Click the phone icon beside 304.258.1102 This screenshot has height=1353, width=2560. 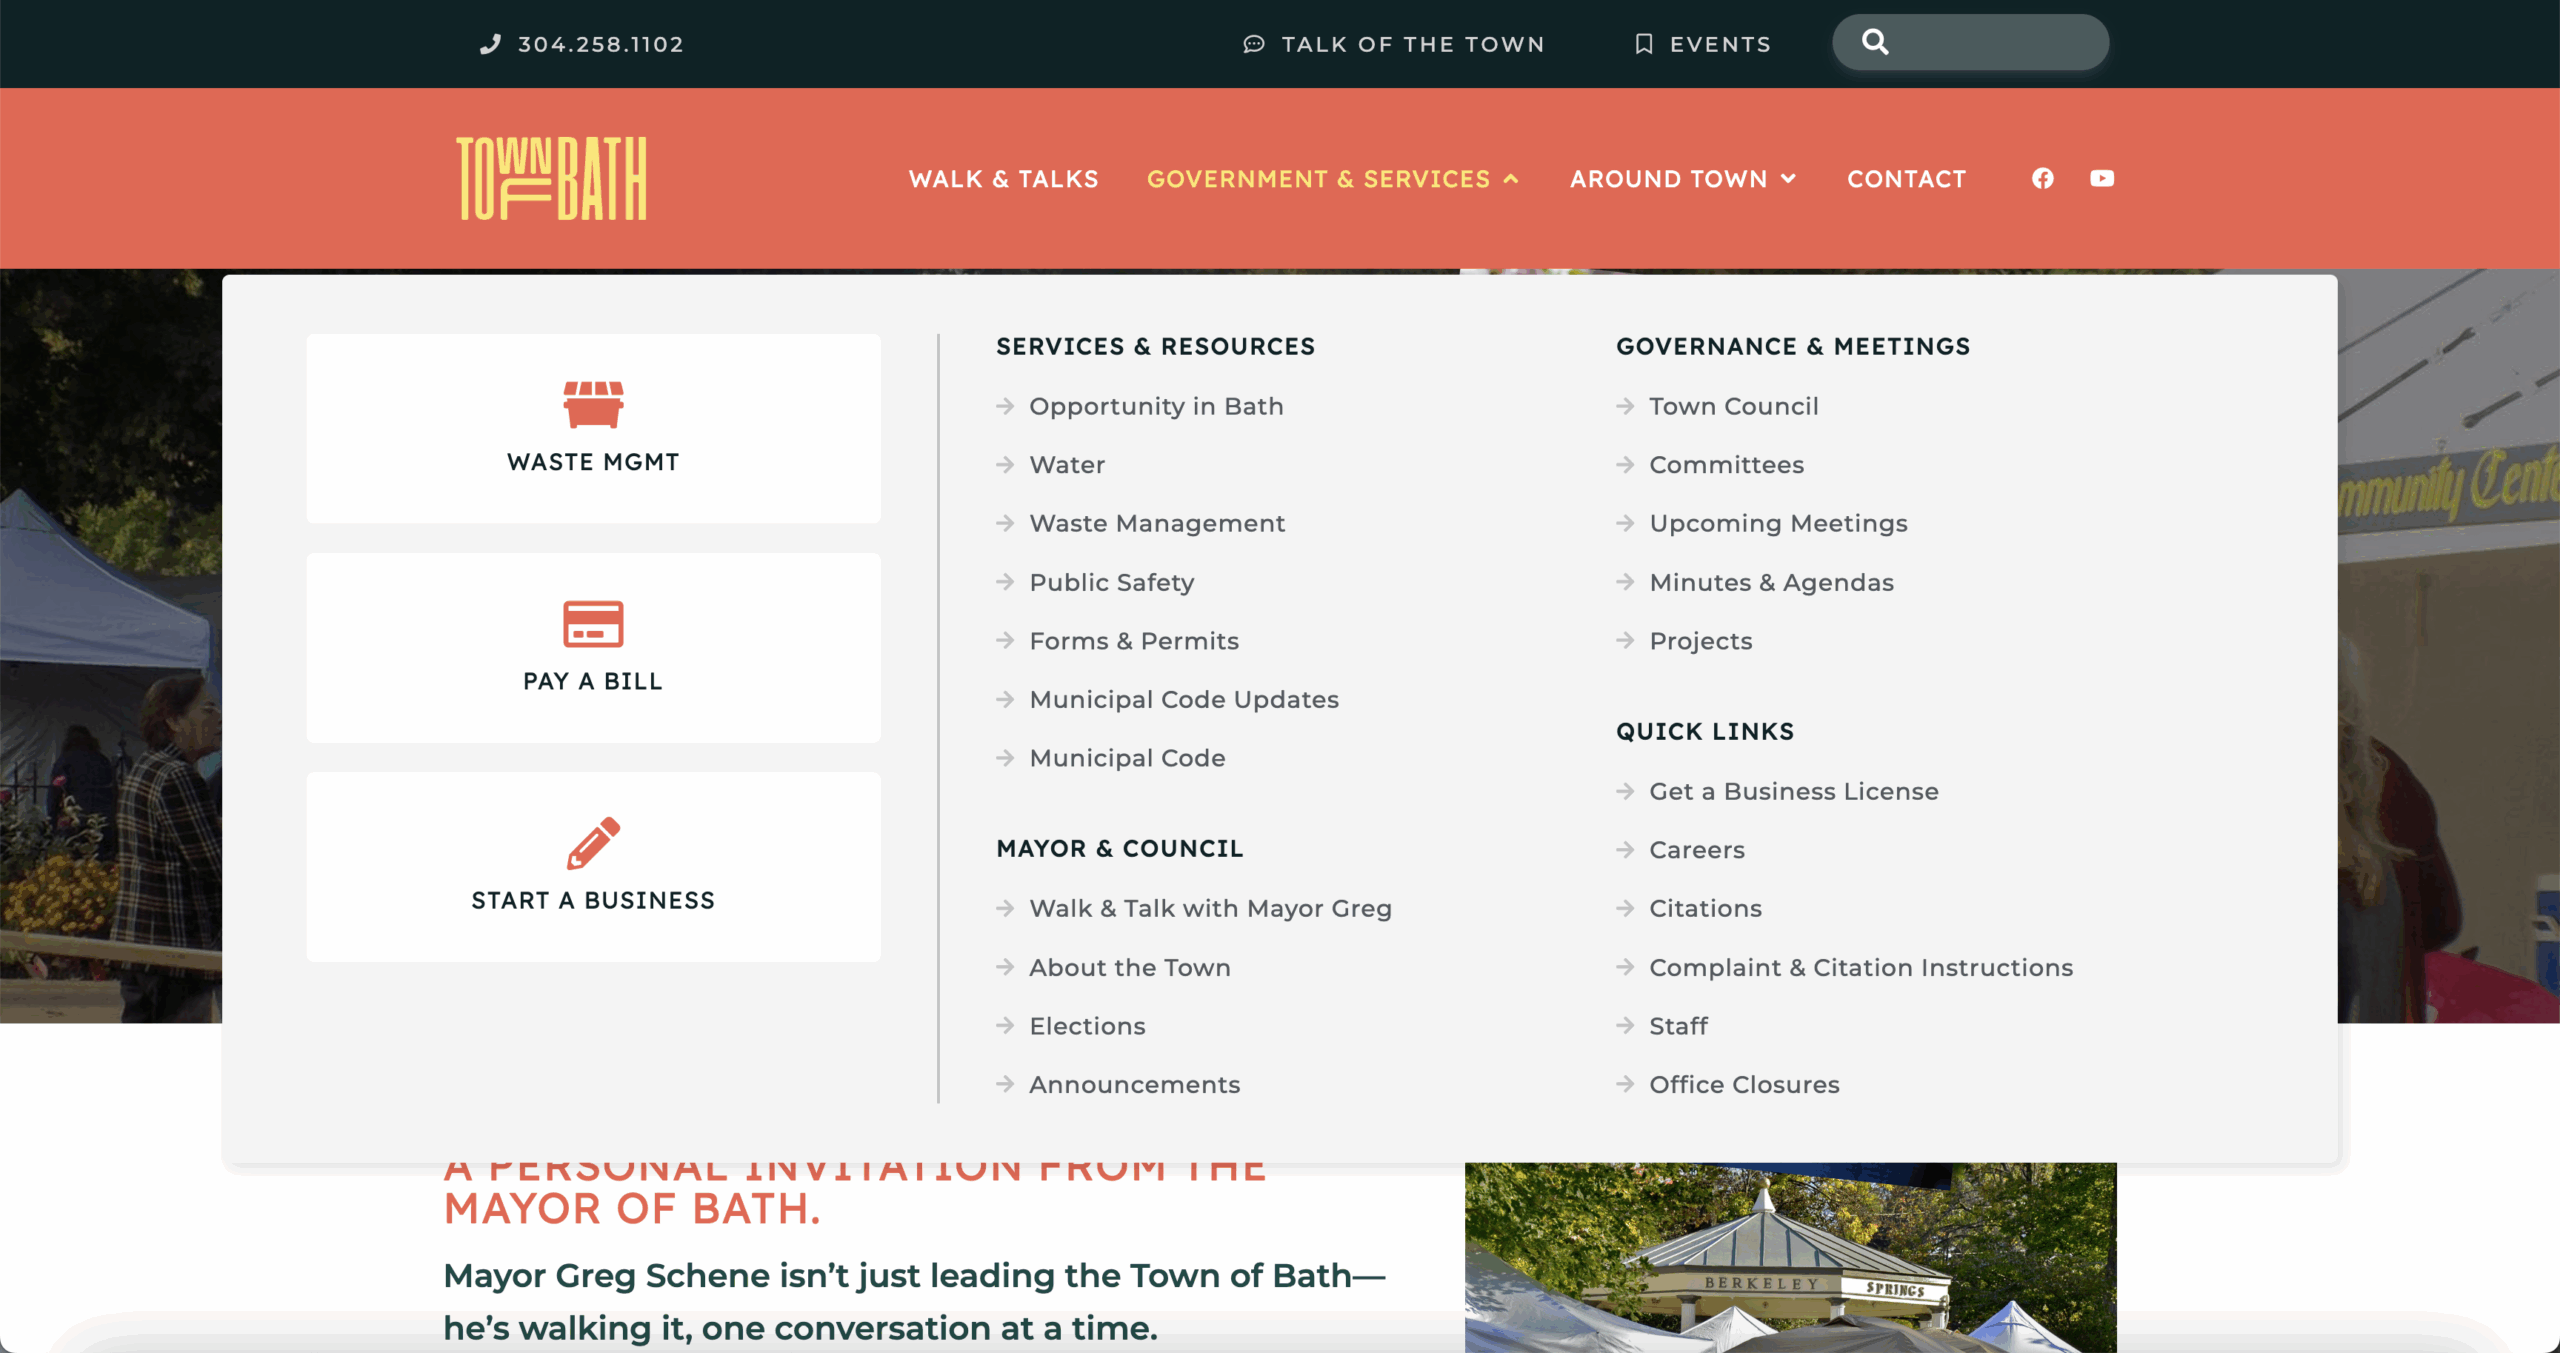[x=490, y=44]
